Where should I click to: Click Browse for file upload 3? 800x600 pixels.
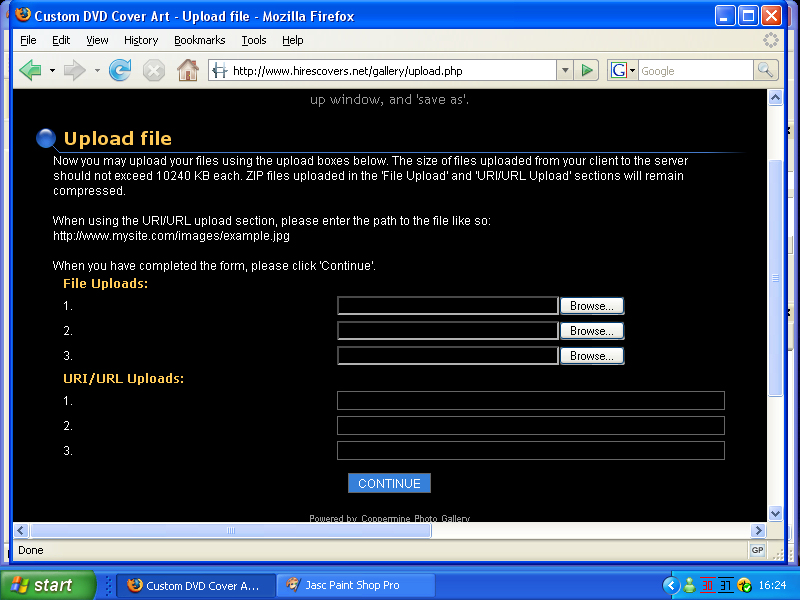click(x=591, y=356)
